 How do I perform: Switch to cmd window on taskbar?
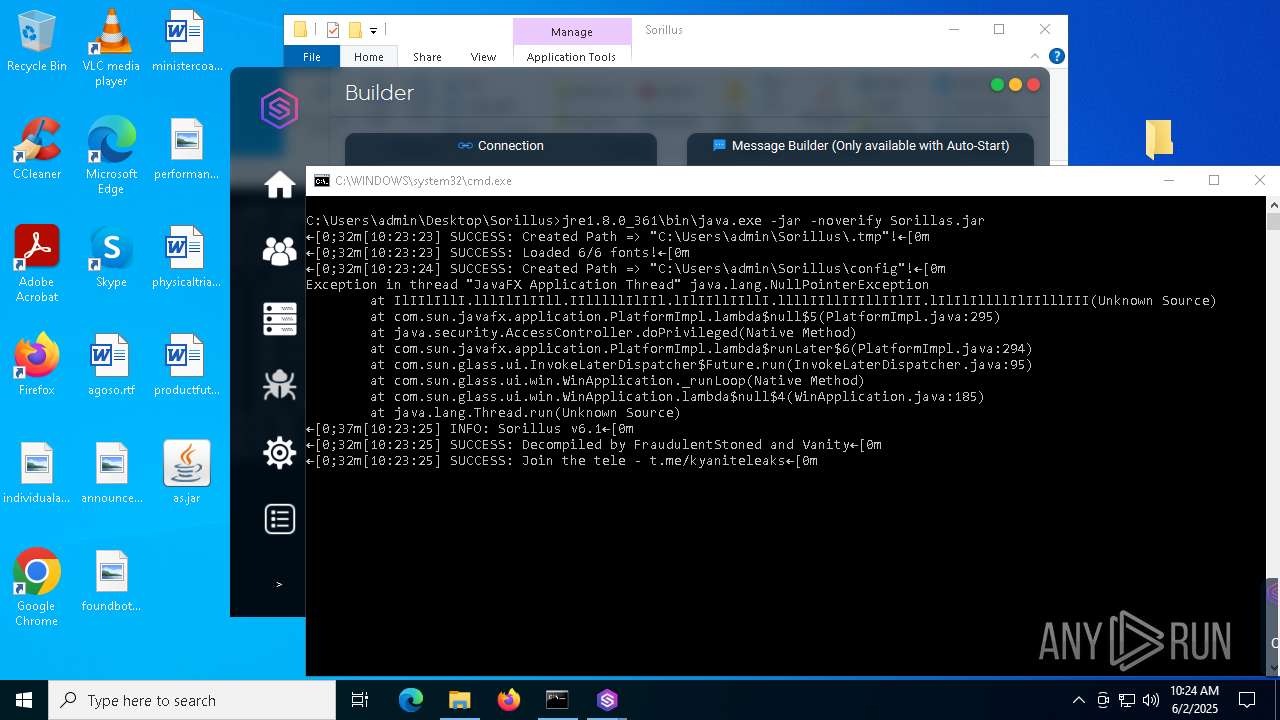pyautogui.click(x=557, y=700)
